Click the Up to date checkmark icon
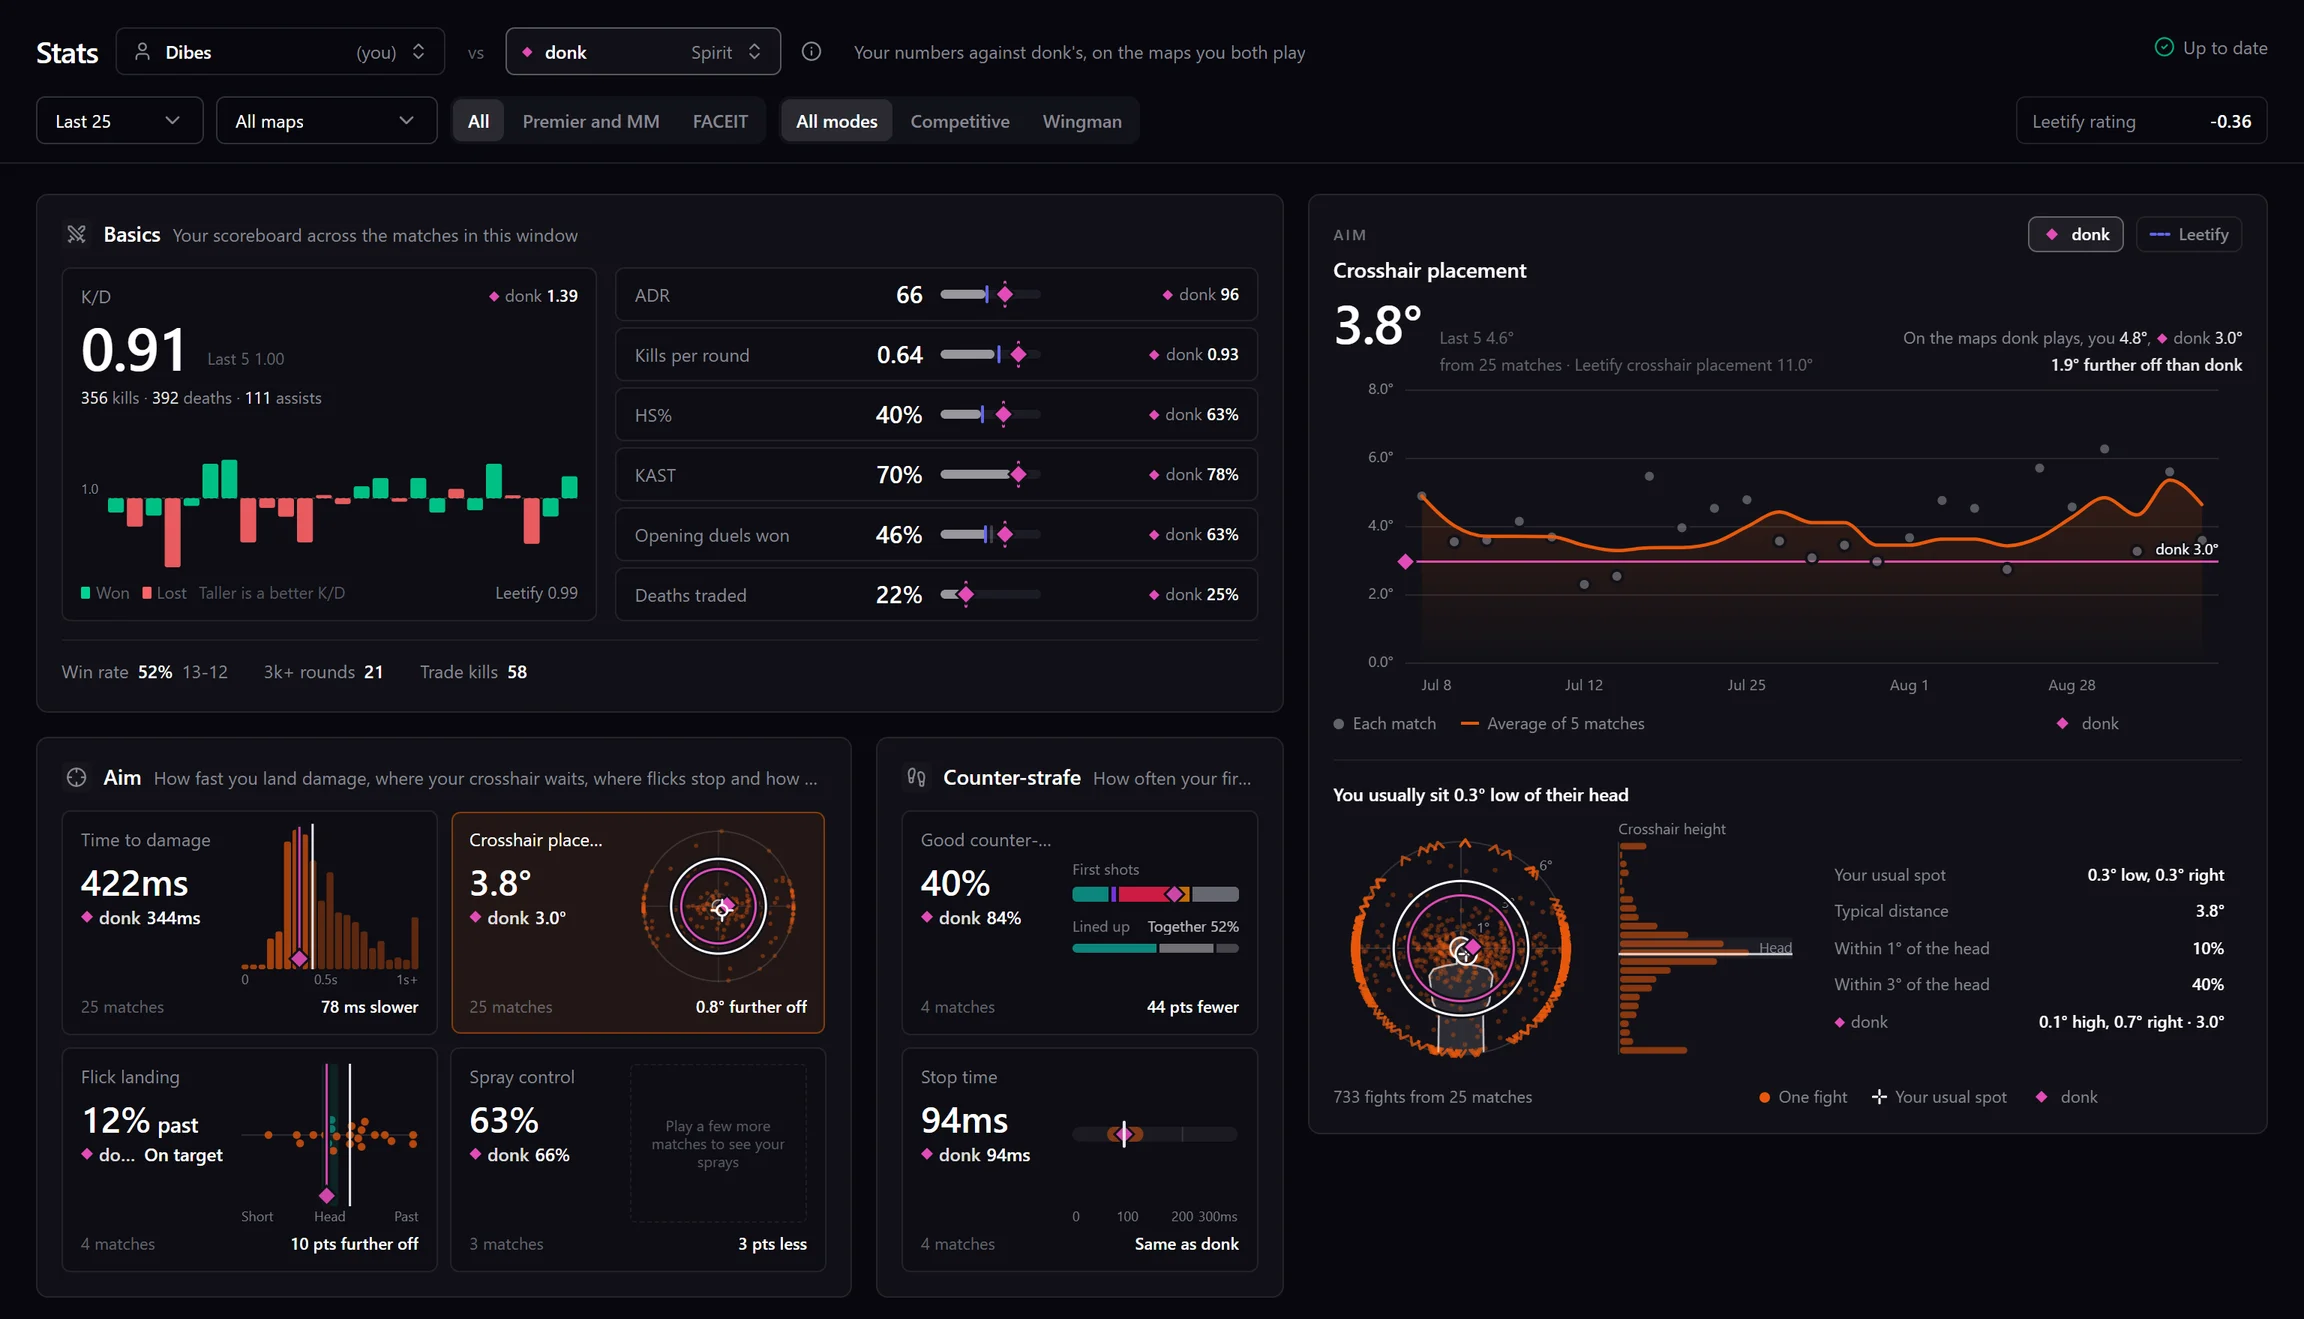Image resolution: width=2304 pixels, height=1319 pixels. [2164, 48]
